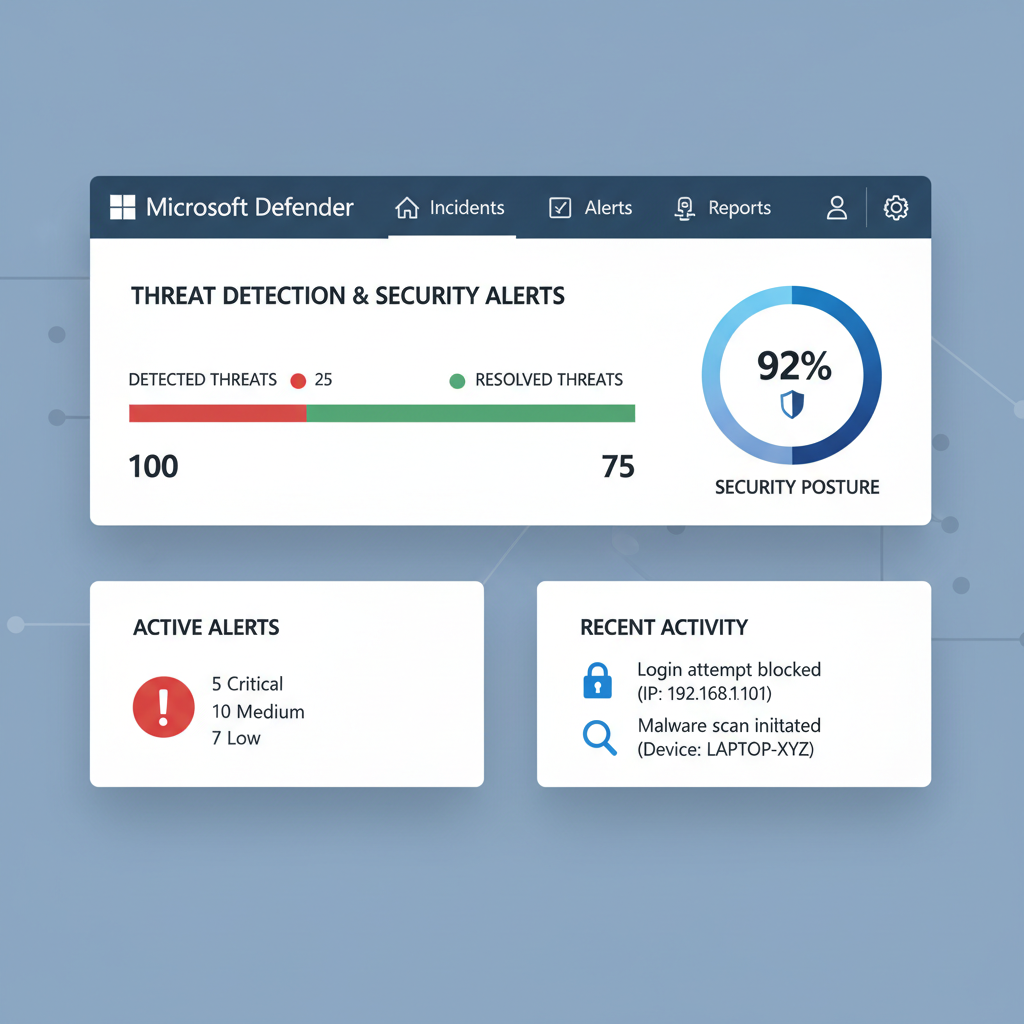Select the '7 Low' alerts line
Viewport: 1024px width, 1024px height.
[236, 738]
